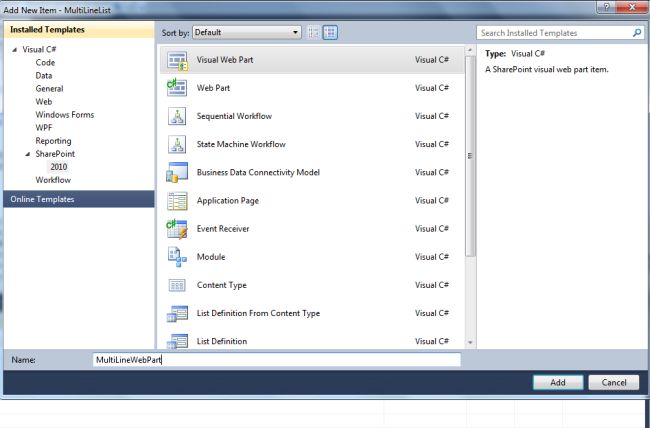Select the Module template icon
Image resolution: width=650 pixels, height=428 pixels.
177,257
